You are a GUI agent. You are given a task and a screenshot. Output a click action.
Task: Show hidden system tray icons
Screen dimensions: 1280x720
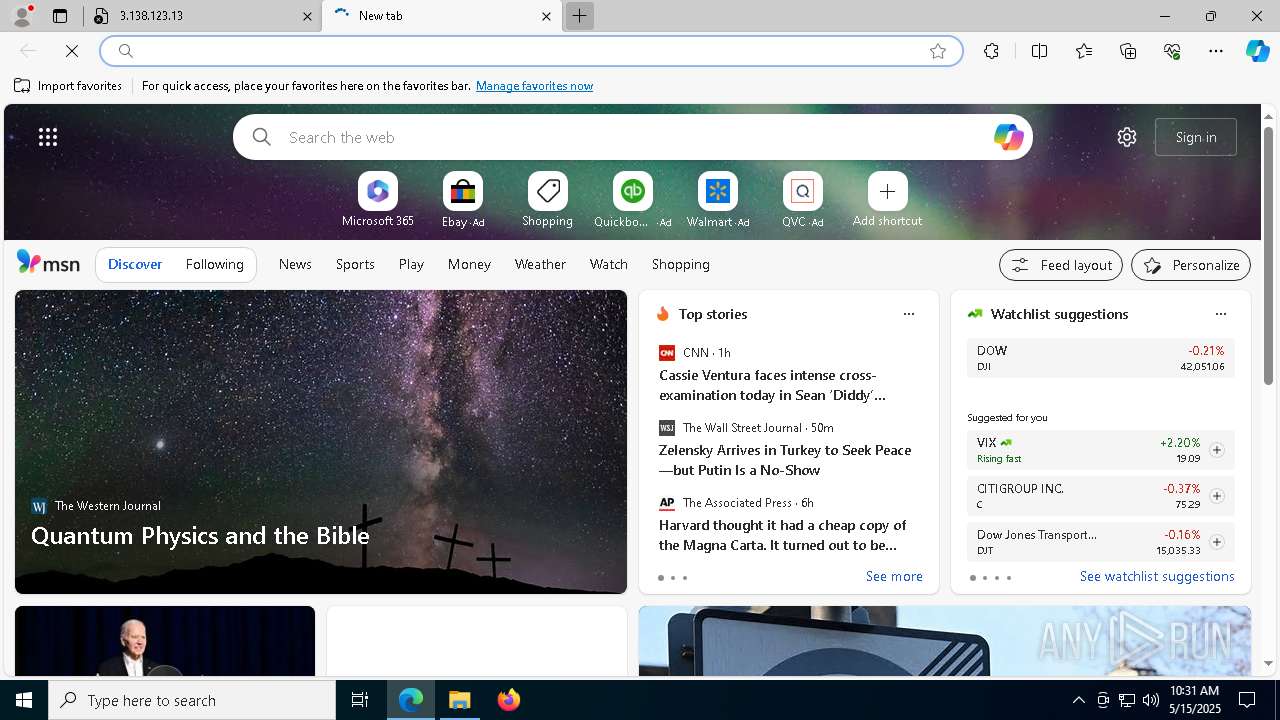[x=1078, y=700]
